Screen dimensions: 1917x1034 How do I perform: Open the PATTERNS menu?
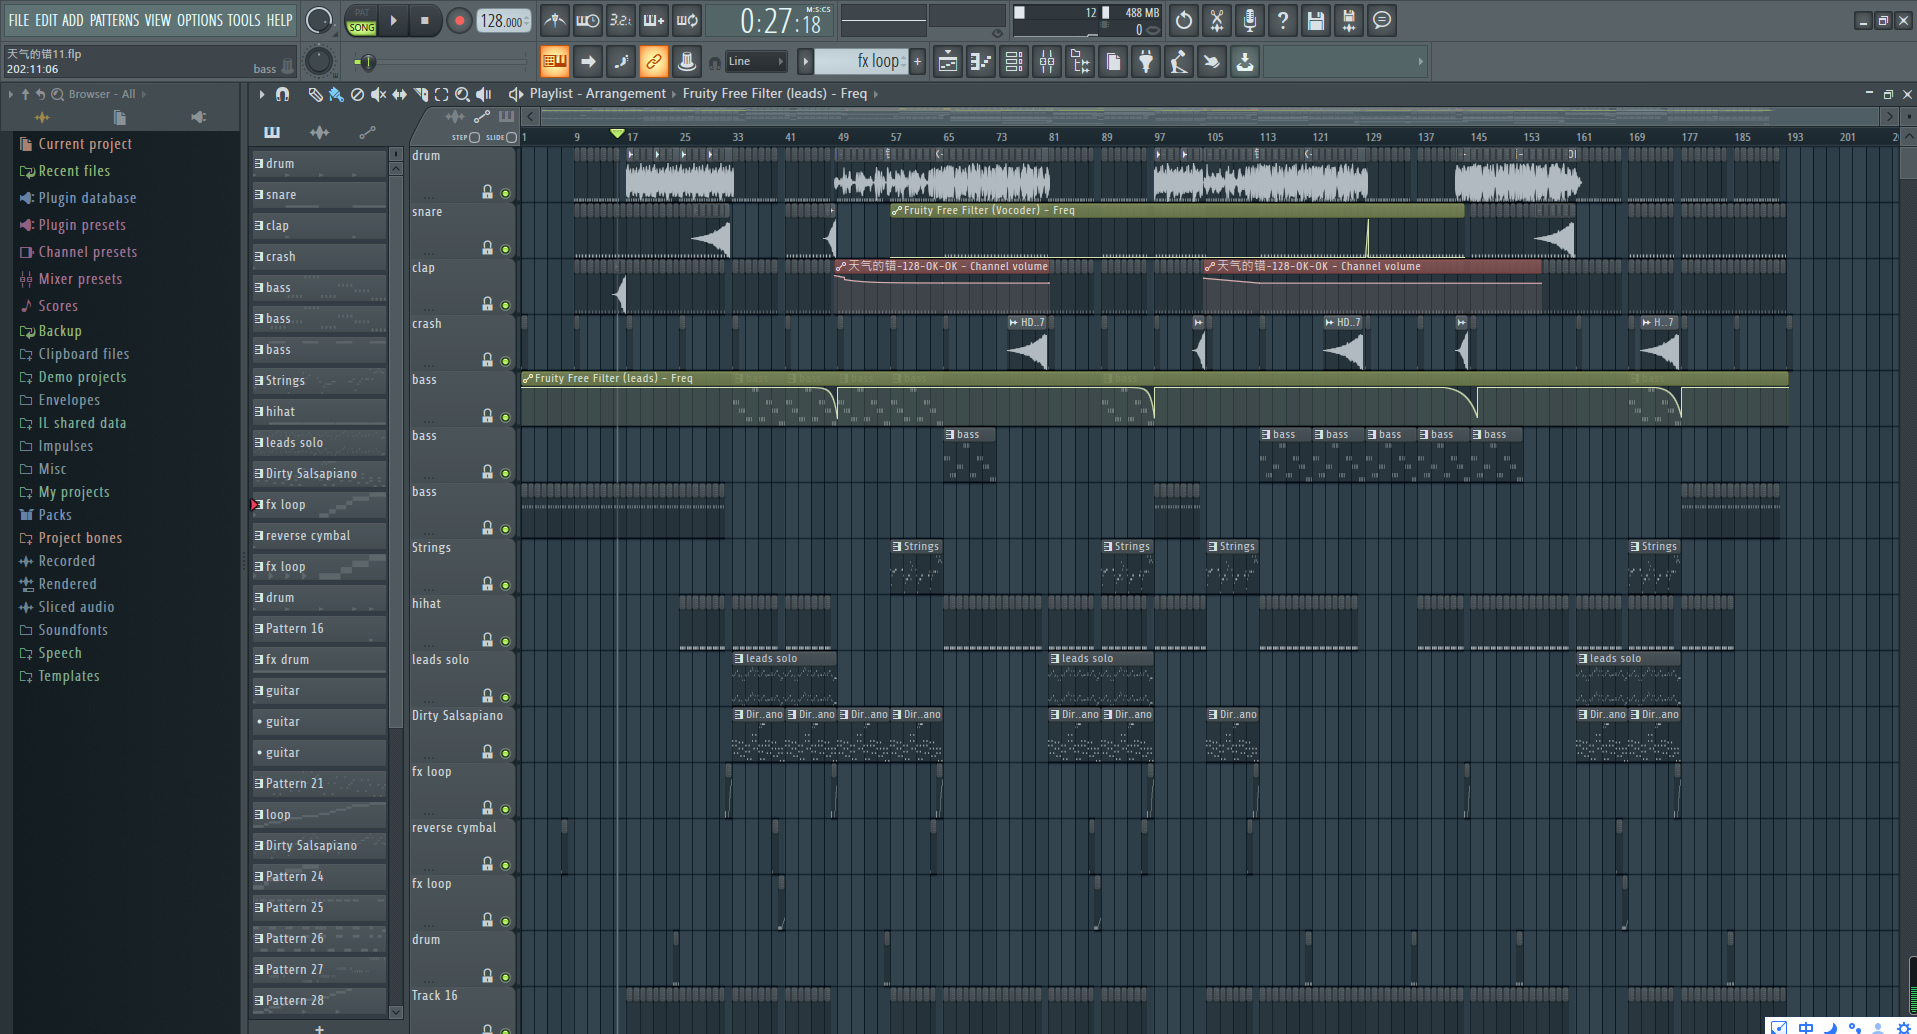tap(114, 20)
